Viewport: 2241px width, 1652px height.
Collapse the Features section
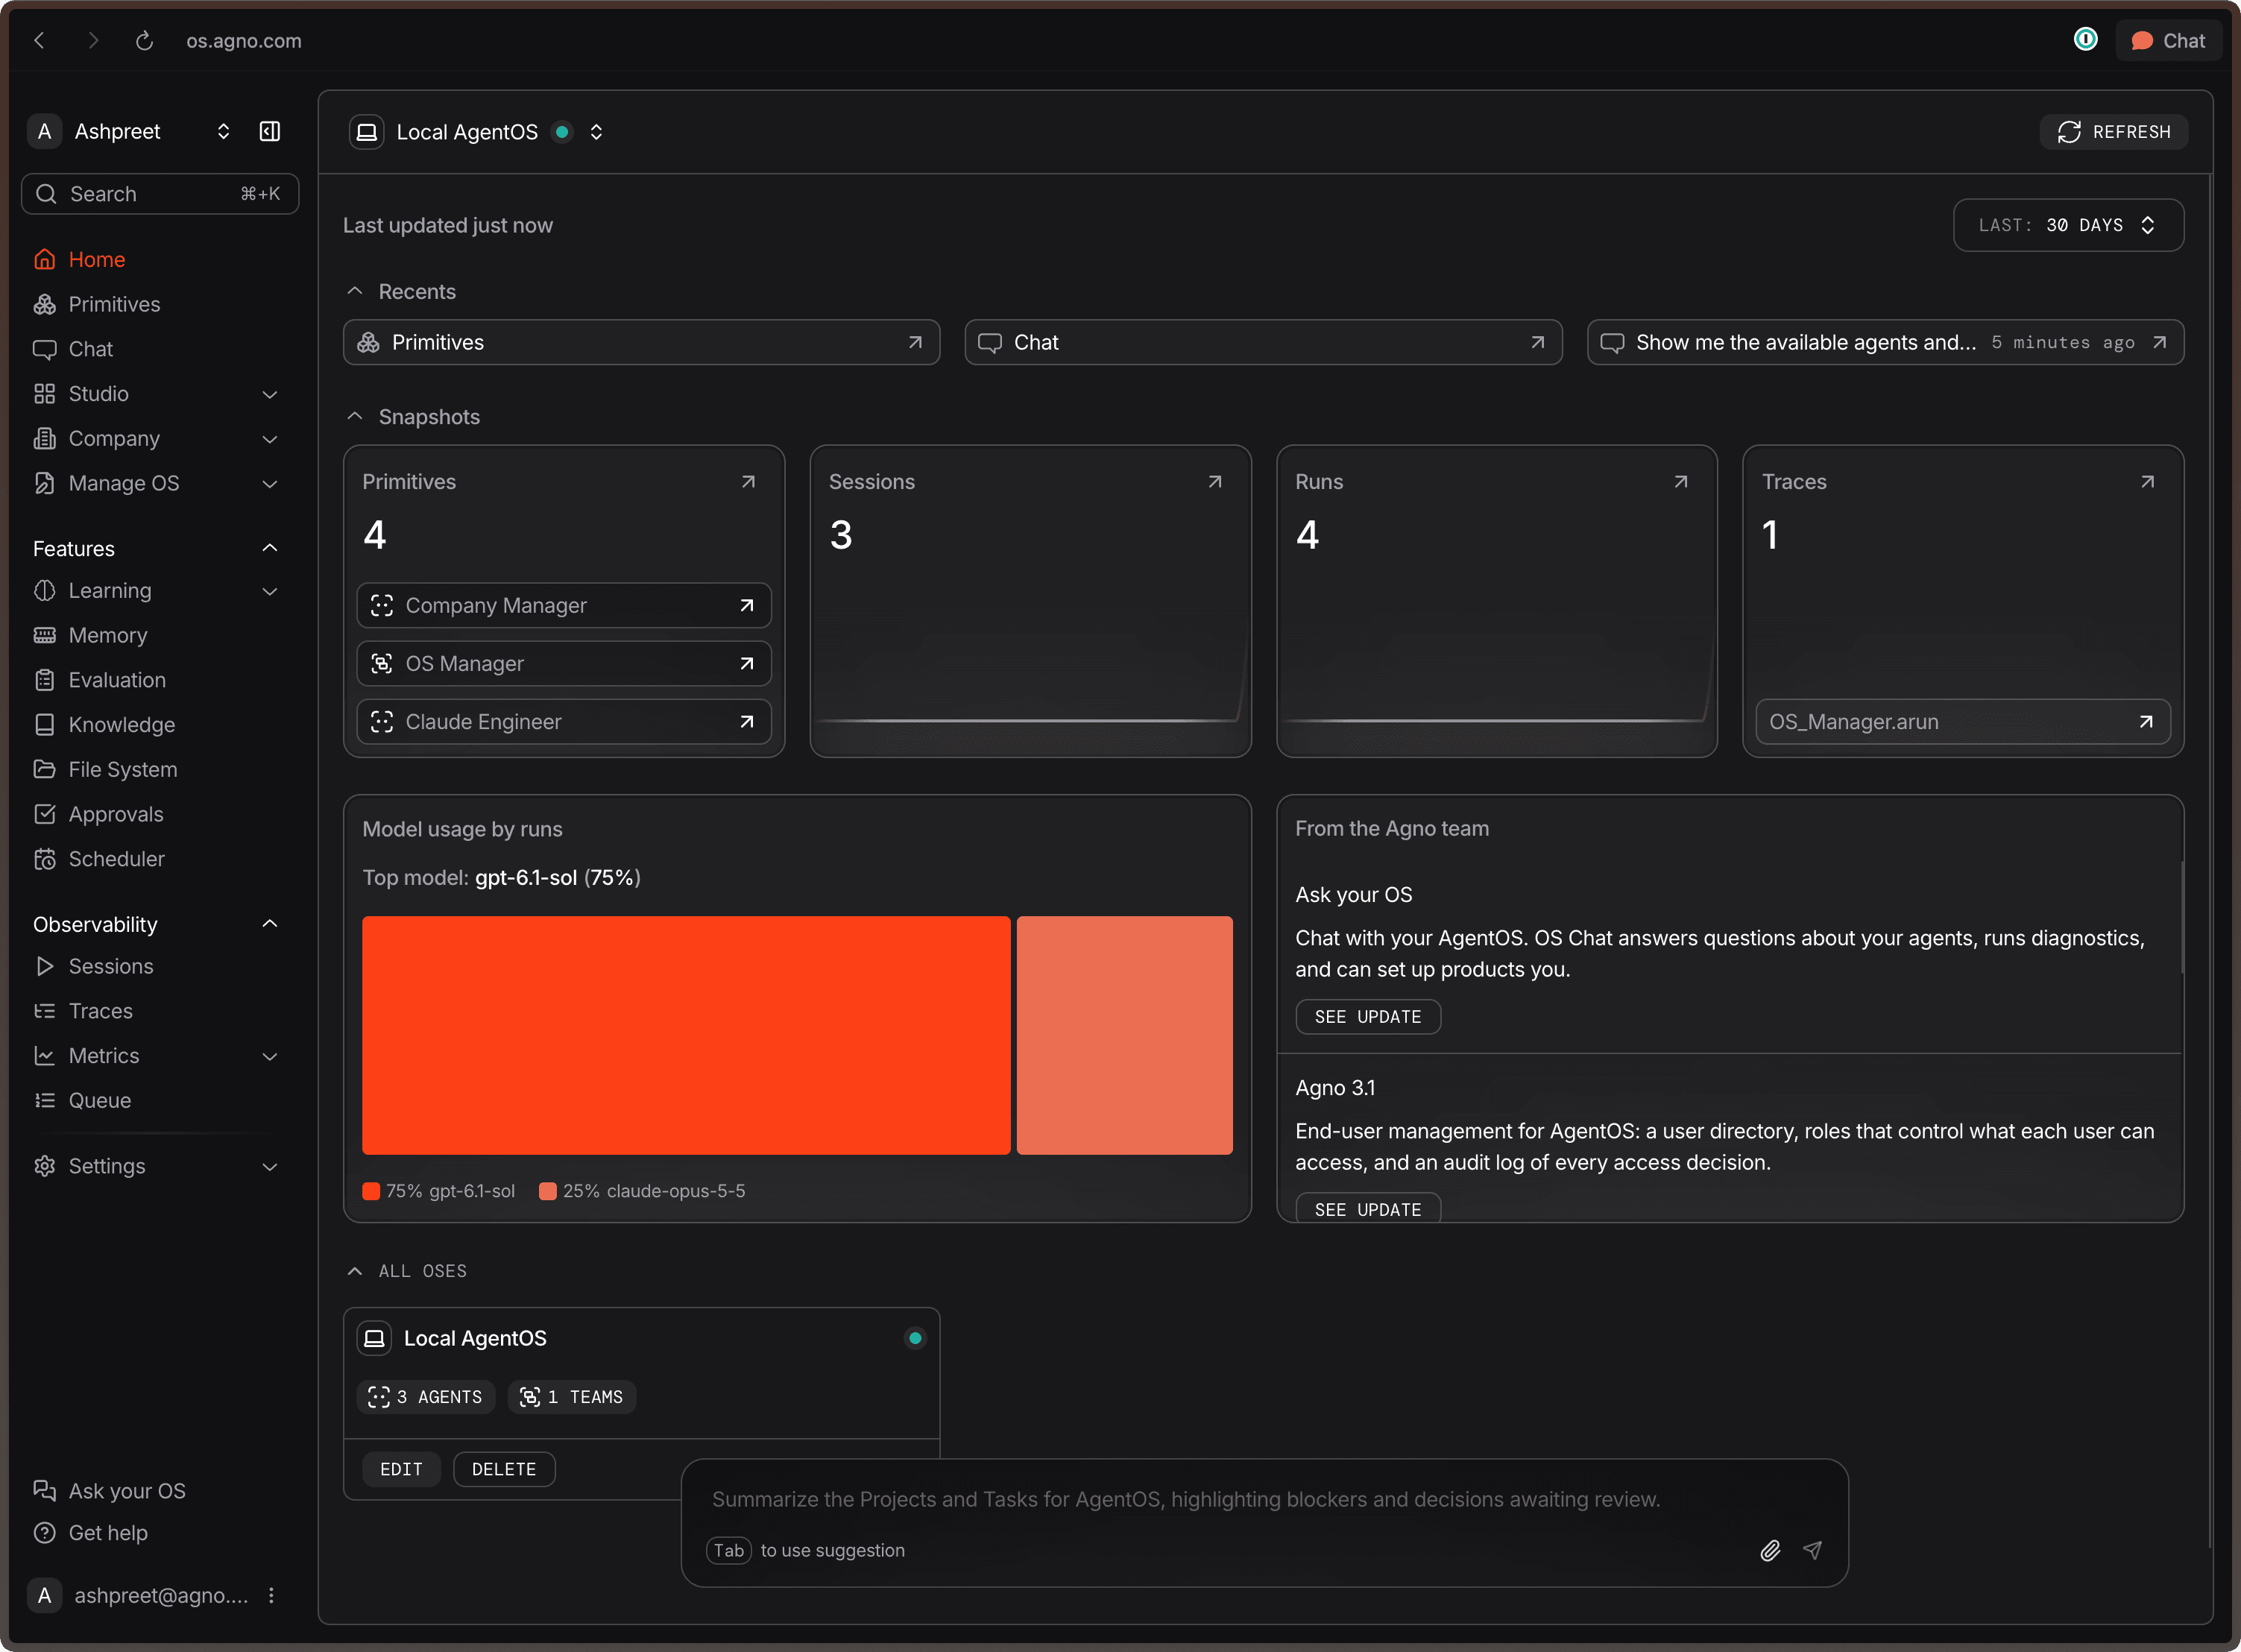point(270,548)
